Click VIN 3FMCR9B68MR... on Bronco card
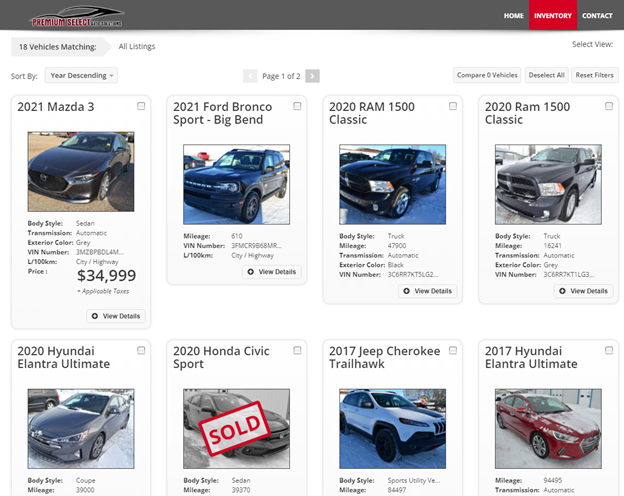The height and width of the screenshot is (496, 624). [257, 246]
